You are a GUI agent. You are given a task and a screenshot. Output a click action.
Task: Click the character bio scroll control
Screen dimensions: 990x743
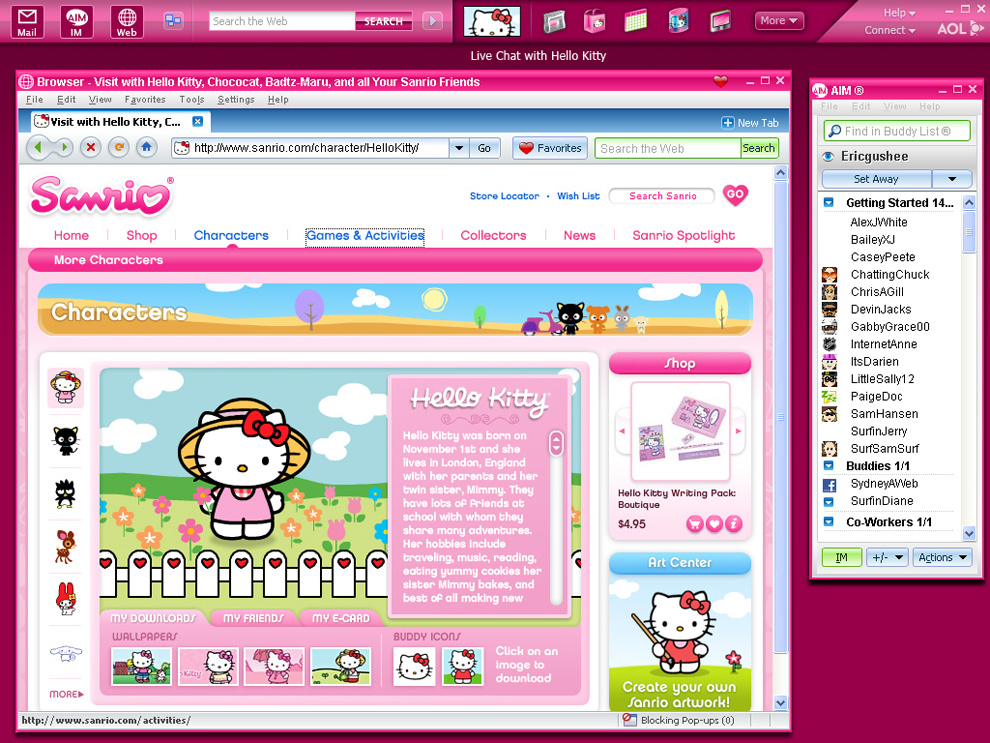[x=556, y=443]
